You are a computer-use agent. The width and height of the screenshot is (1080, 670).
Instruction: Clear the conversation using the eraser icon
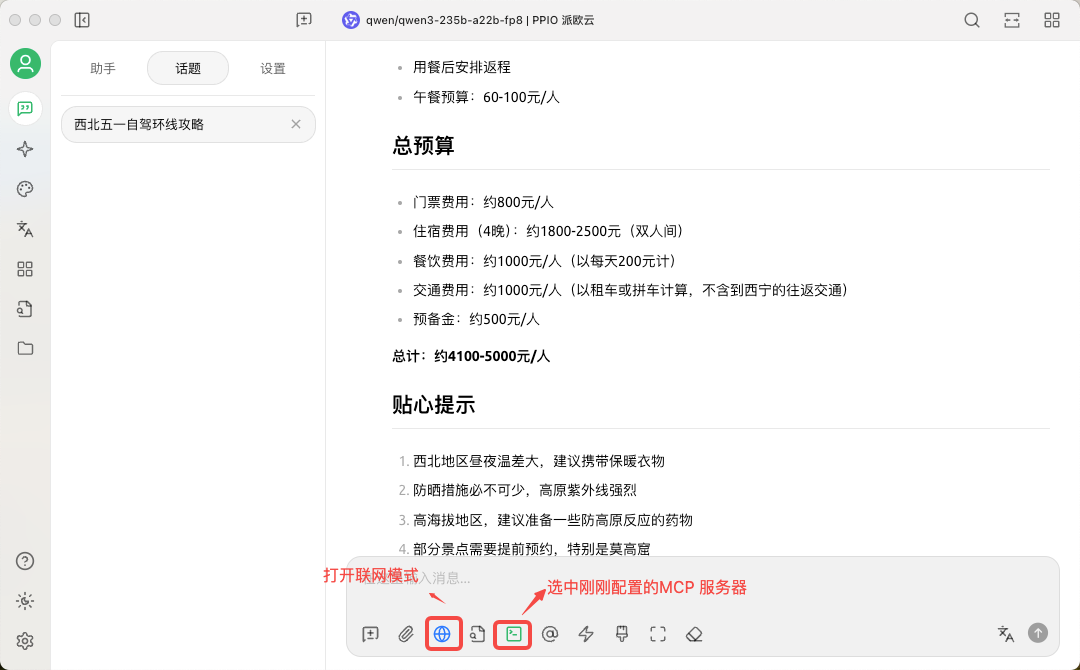pos(694,633)
